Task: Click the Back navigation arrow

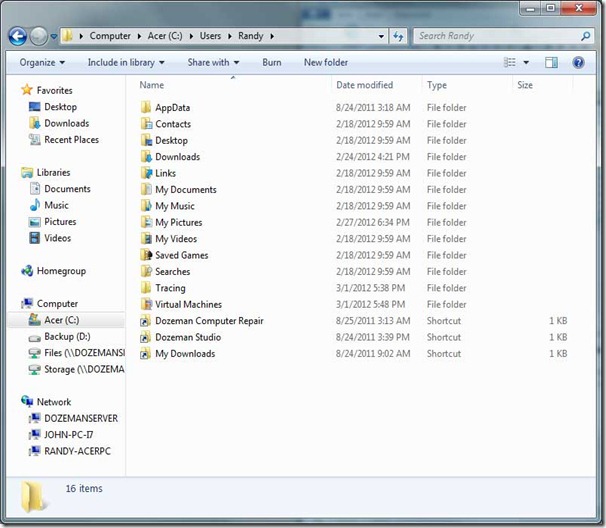Action: point(18,37)
